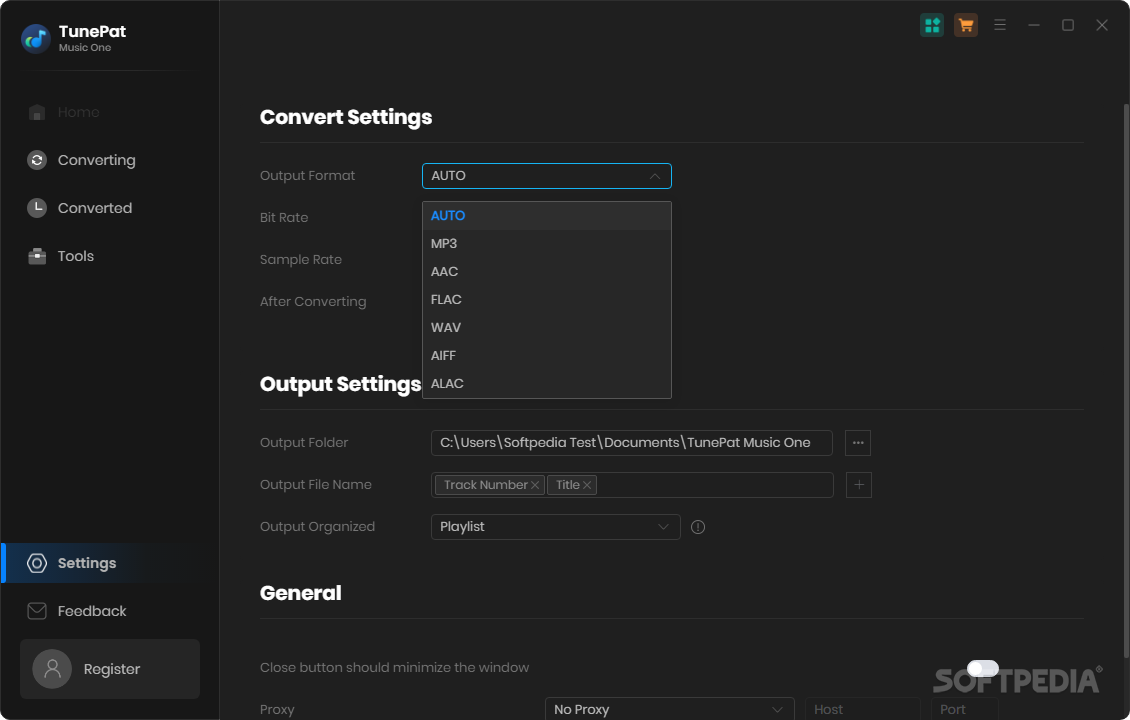1130x720 pixels.
Task: Open the hamburger menu icon
Action: [1000, 25]
